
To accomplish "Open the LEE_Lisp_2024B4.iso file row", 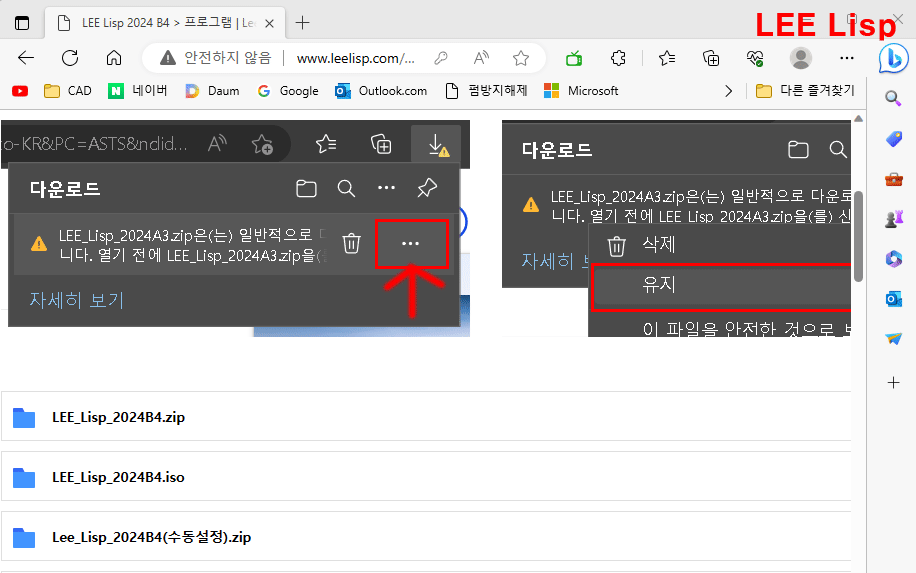I will (426, 477).
